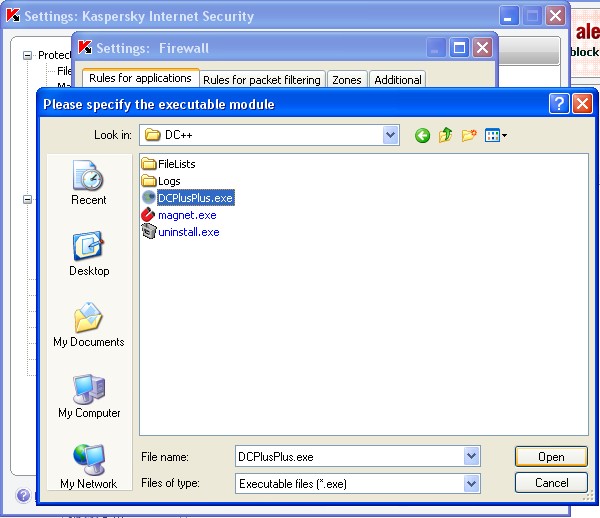Click the help question-mark button in the file dialog title bar
This screenshot has width=600, height=518.
(559, 104)
